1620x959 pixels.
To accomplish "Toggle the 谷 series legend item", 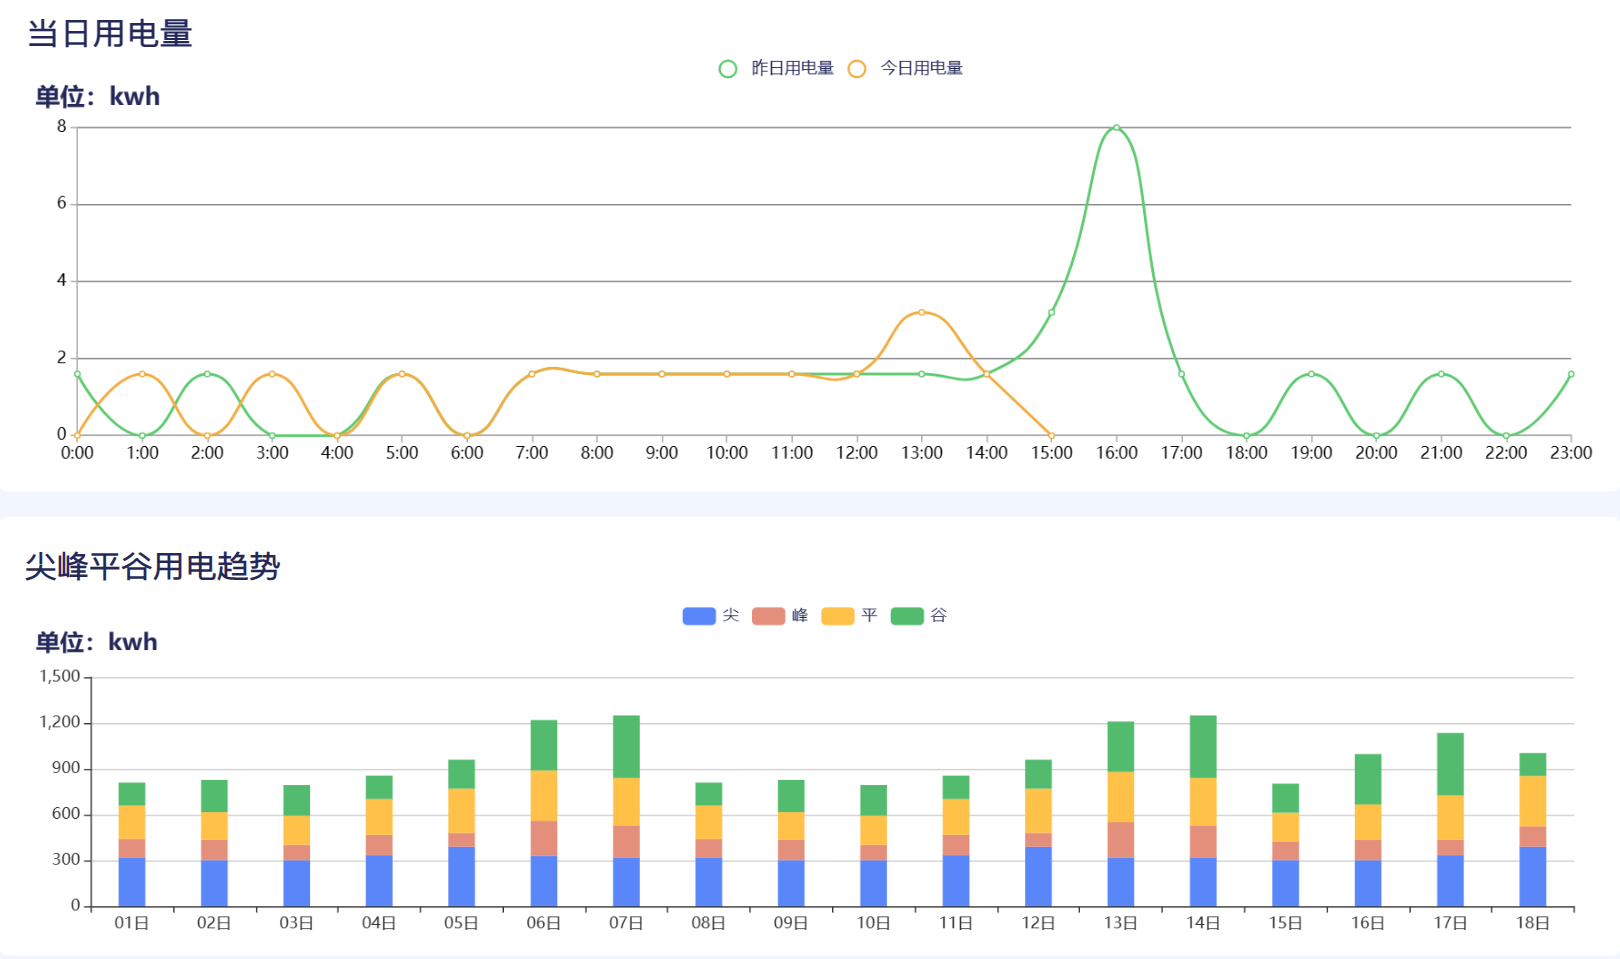I will pos(919,615).
